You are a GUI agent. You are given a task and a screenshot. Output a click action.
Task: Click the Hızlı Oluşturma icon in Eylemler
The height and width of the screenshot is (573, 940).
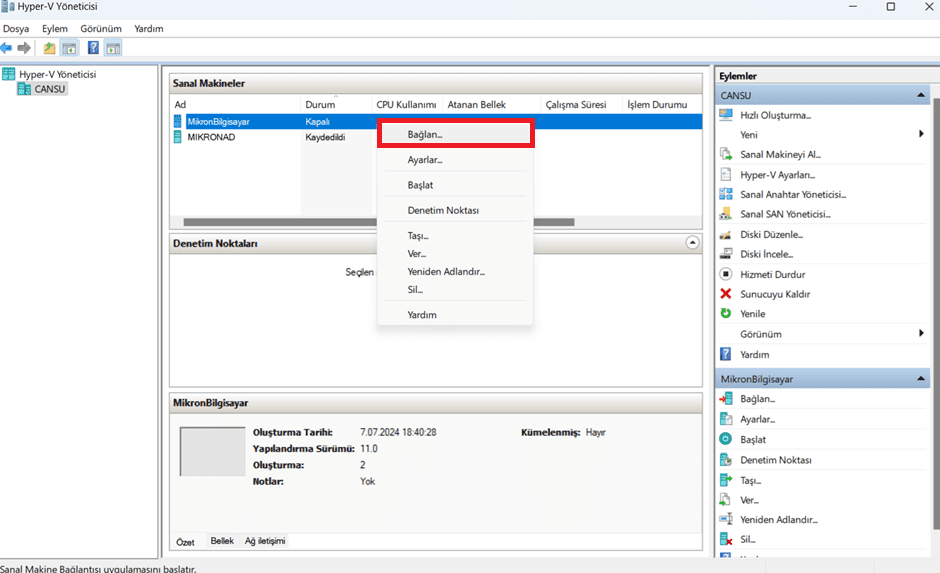726,115
